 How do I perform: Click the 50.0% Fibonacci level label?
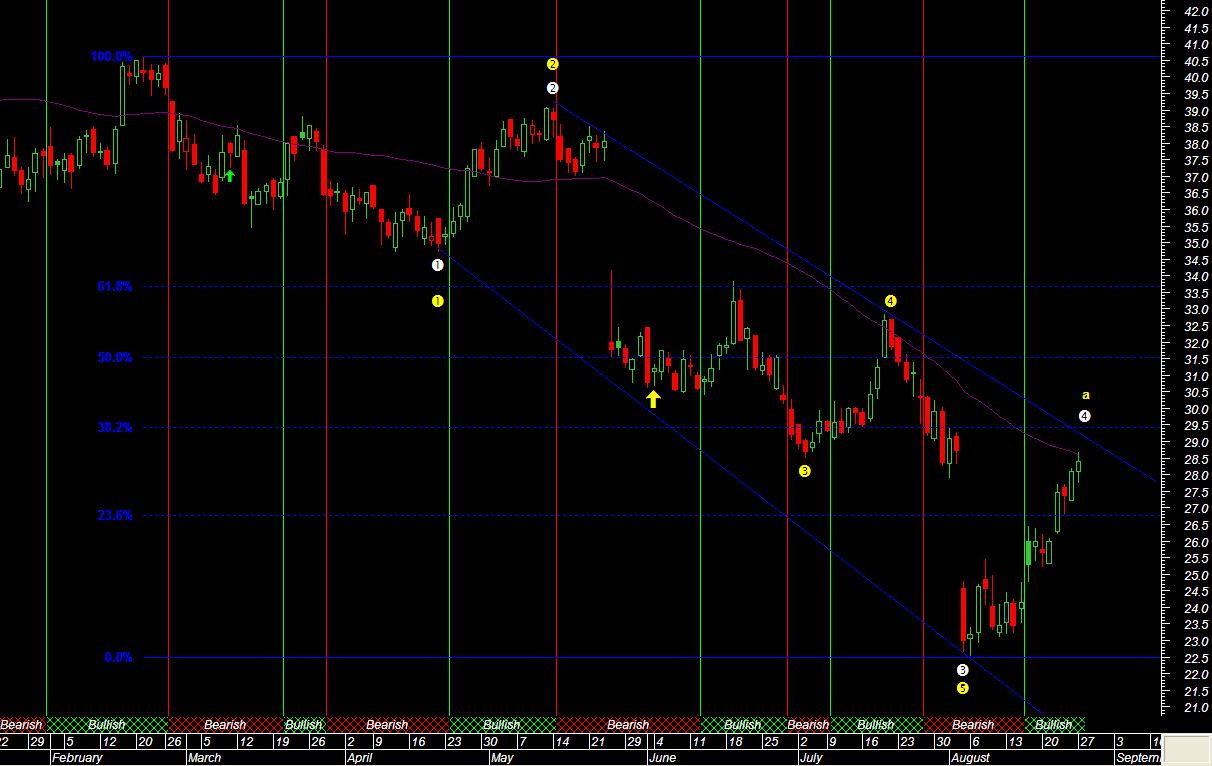click(x=115, y=357)
